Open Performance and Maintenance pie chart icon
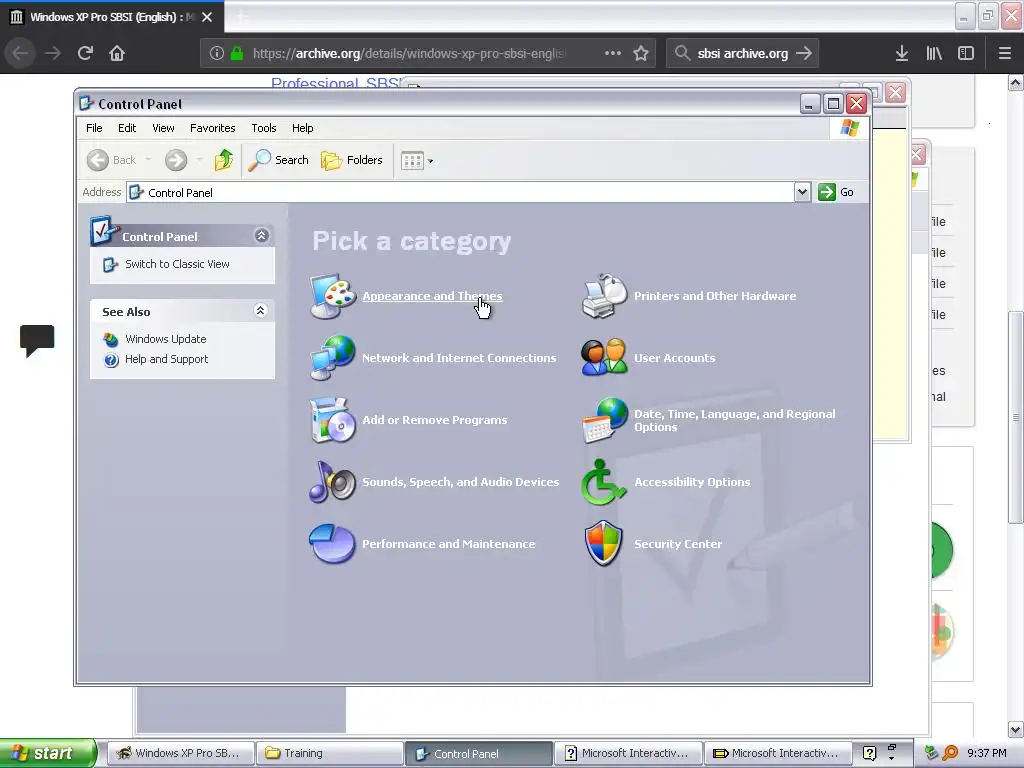Image resolution: width=1024 pixels, height=768 pixels. [332, 543]
